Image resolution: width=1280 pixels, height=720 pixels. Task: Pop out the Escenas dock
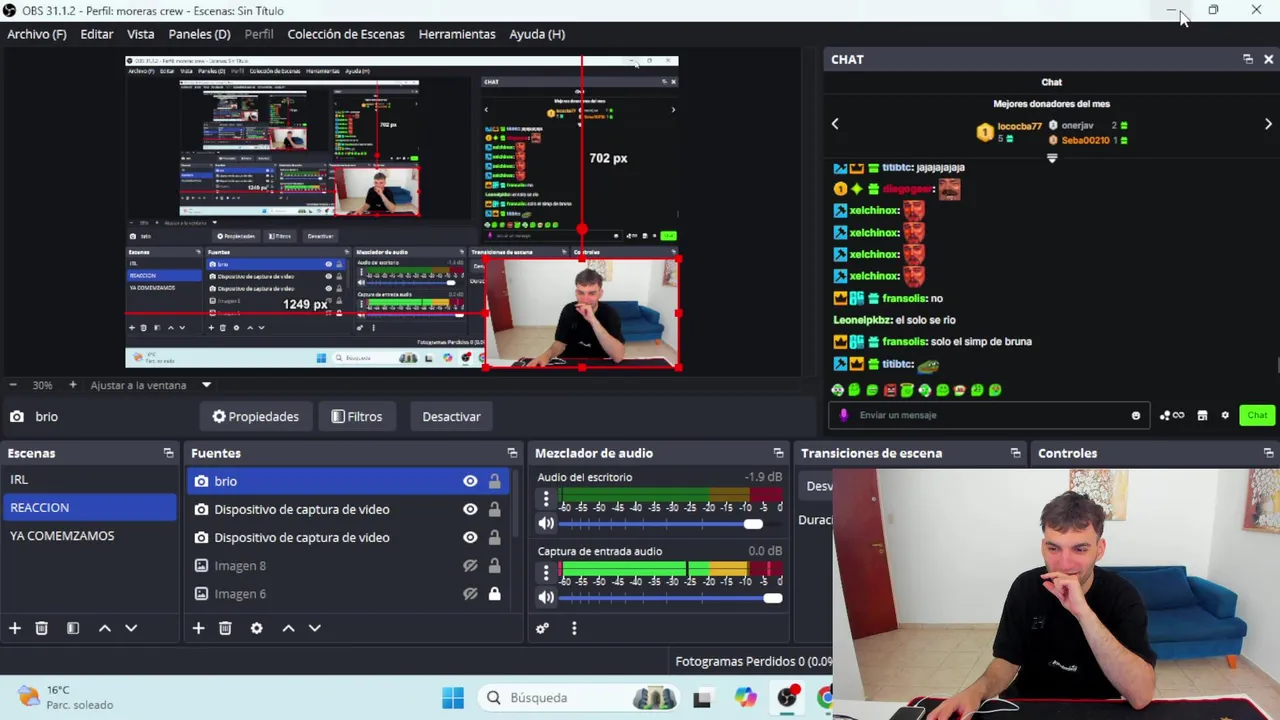click(168, 453)
